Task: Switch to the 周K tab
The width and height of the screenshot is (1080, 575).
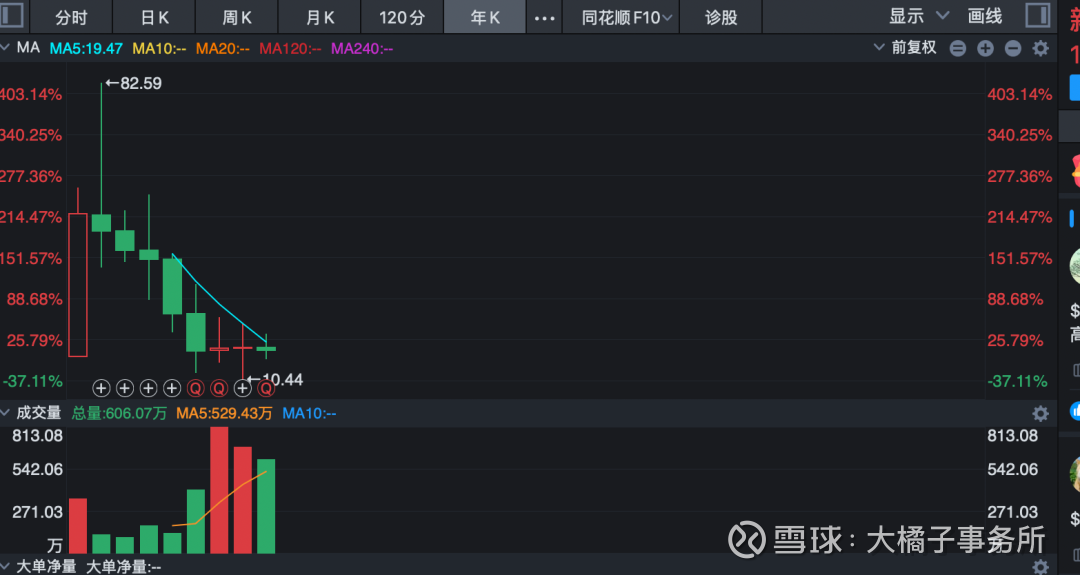Action: click(x=237, y=17)
